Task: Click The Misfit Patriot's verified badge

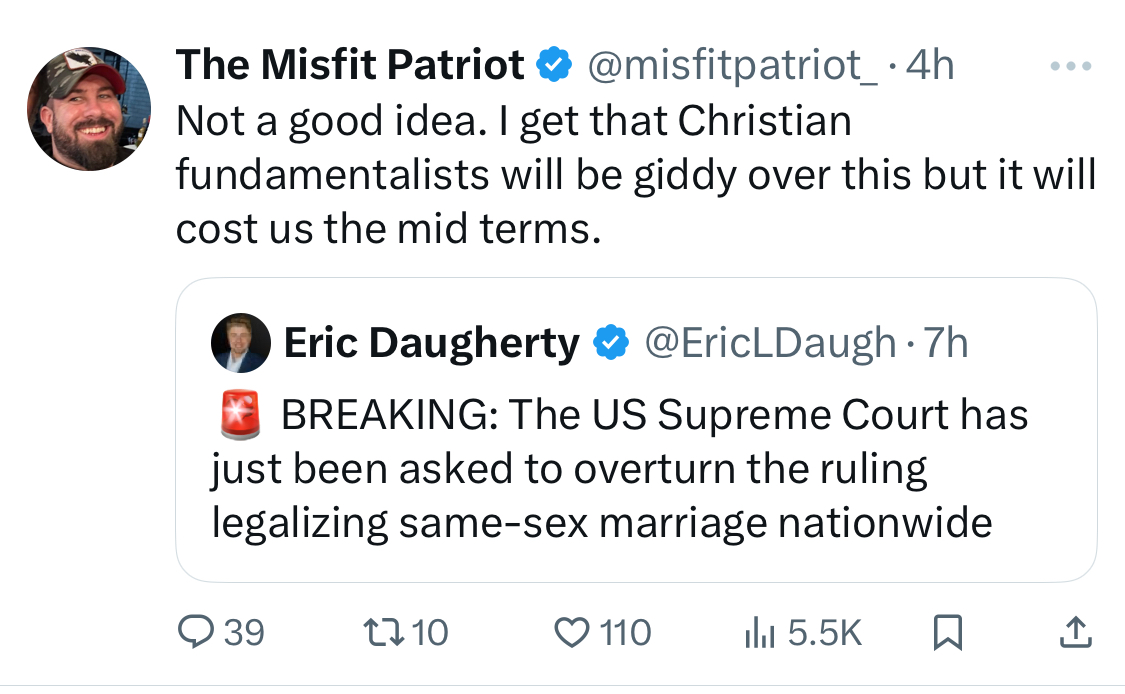Action: pyautogui.click(x=554, y=65)
